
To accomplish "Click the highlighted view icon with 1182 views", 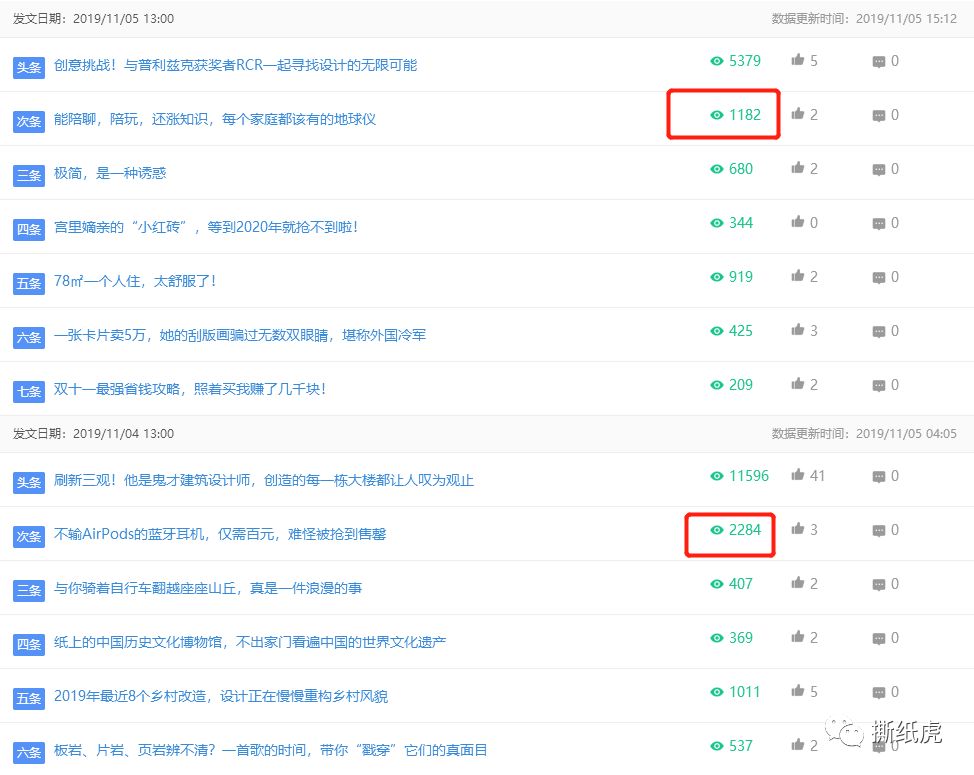I will (x=717, y=114).
